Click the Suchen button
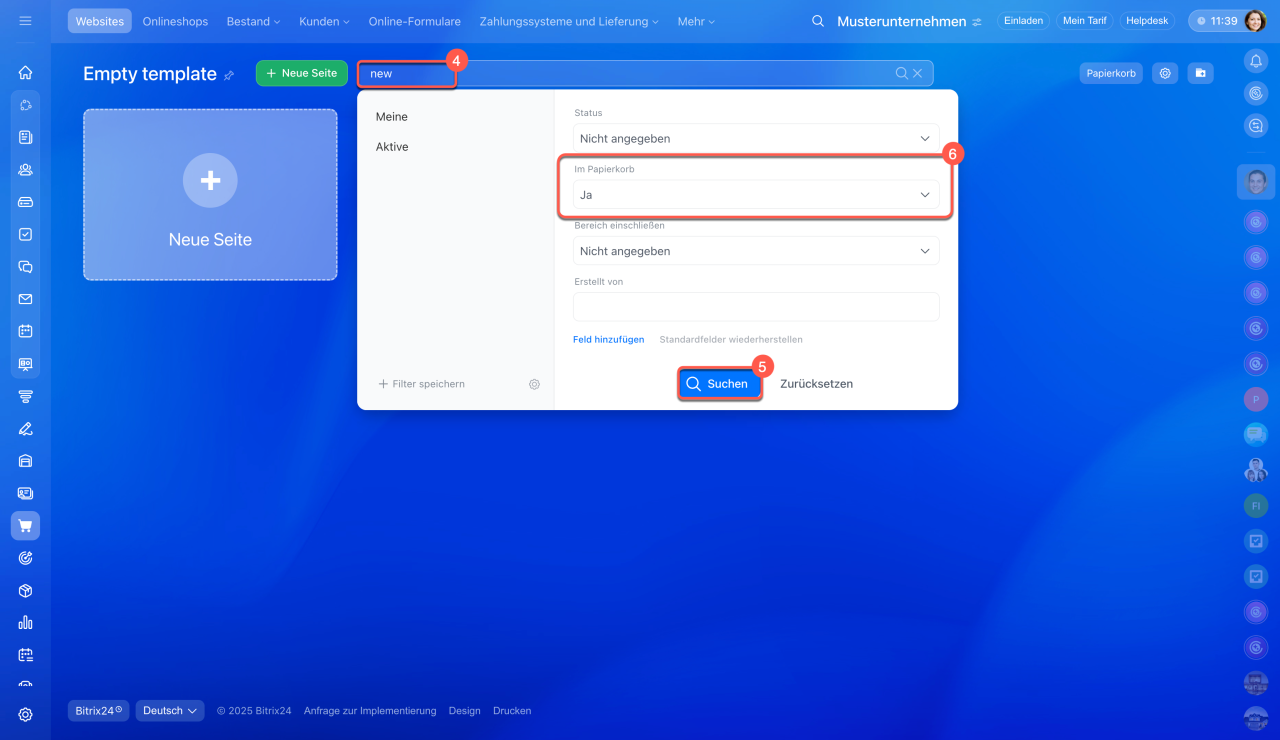 click(718, 384)
